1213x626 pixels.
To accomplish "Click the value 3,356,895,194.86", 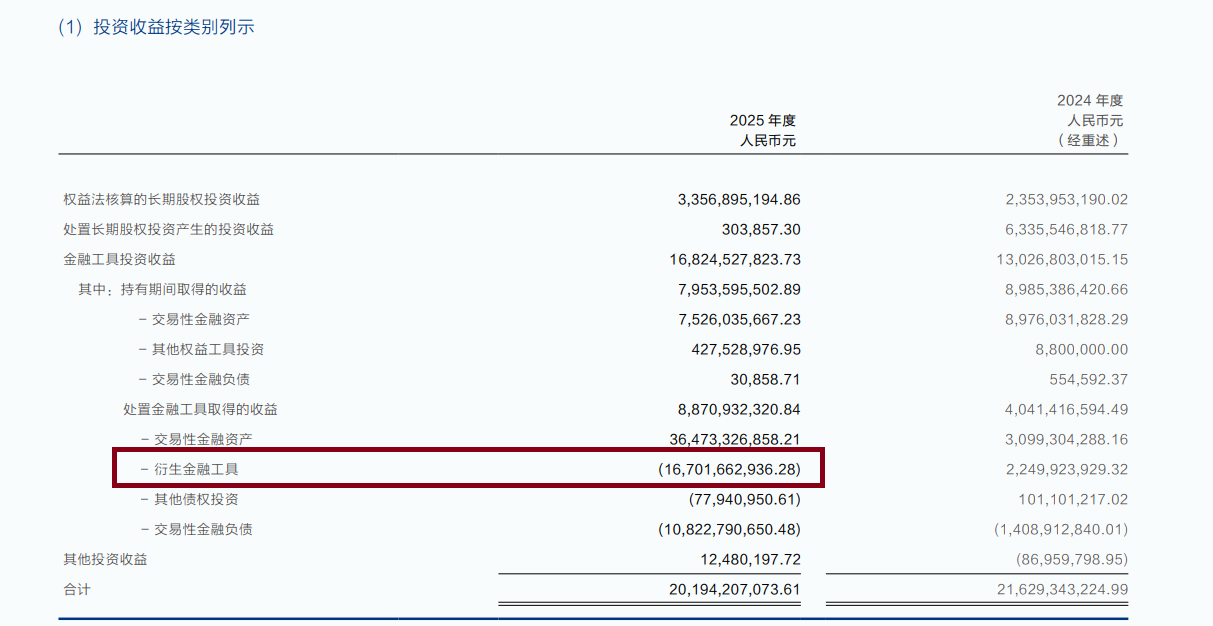I will [x=739, y=200].
